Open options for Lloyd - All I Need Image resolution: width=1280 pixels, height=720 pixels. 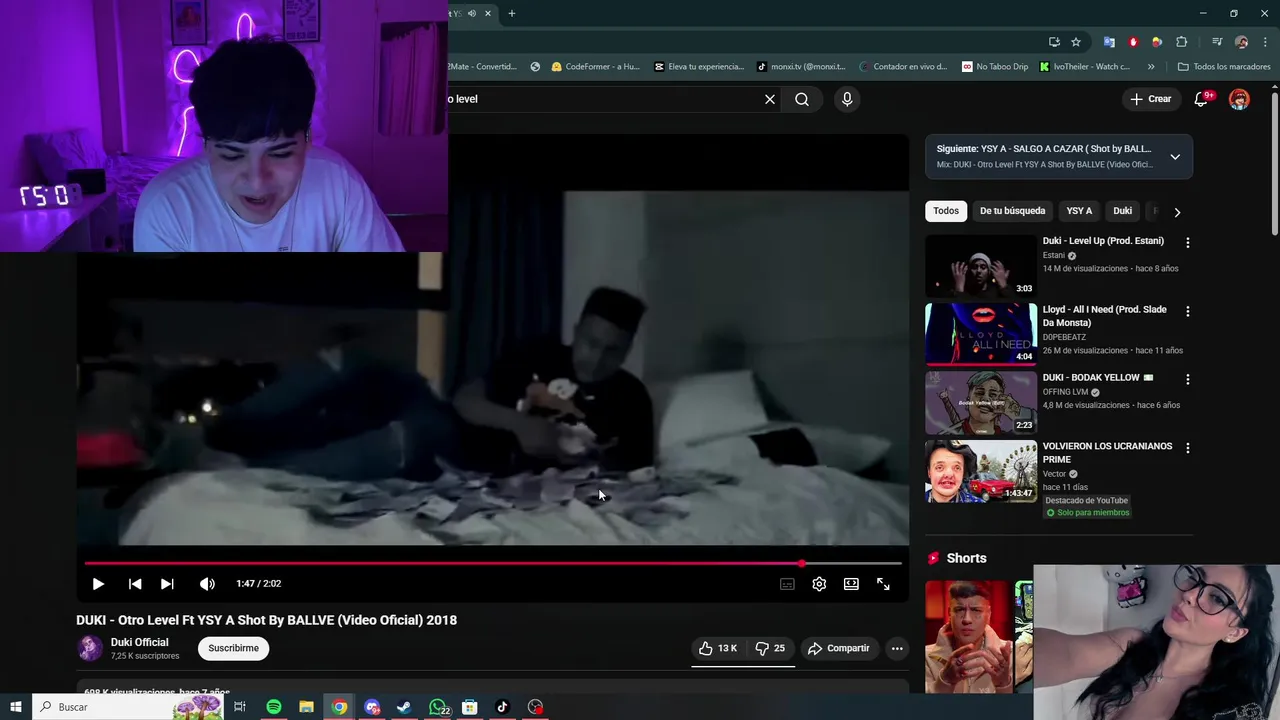(1187, 312)
